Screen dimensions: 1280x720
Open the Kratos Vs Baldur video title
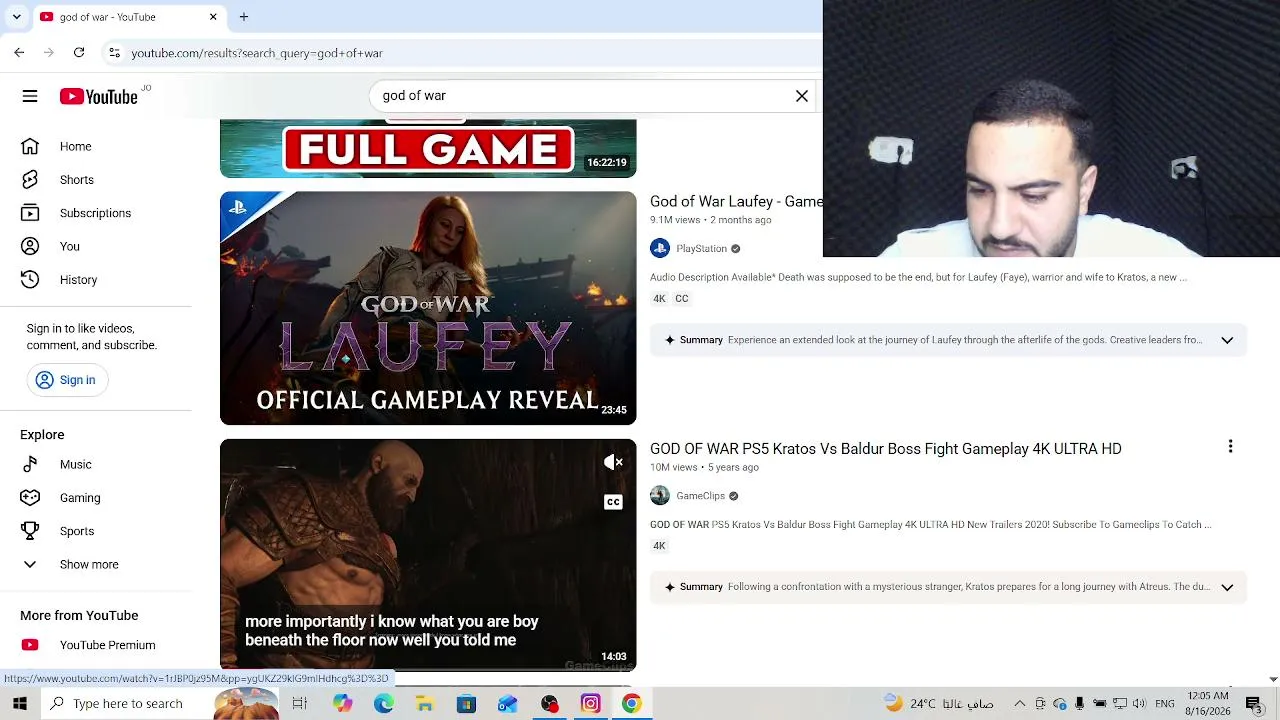click(886, 449)
